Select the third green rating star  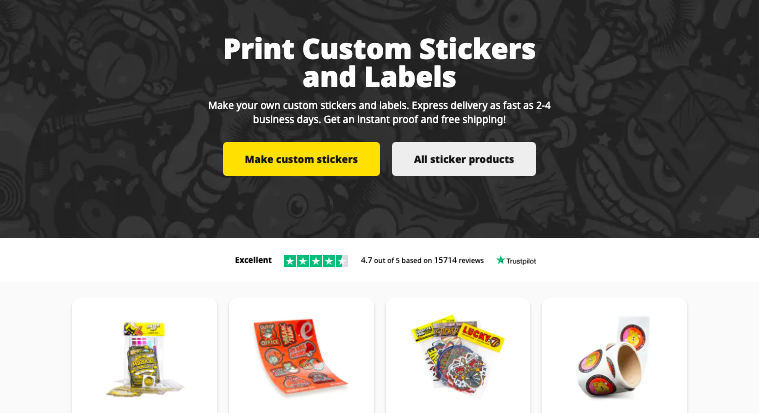click(x=316, y=261)
